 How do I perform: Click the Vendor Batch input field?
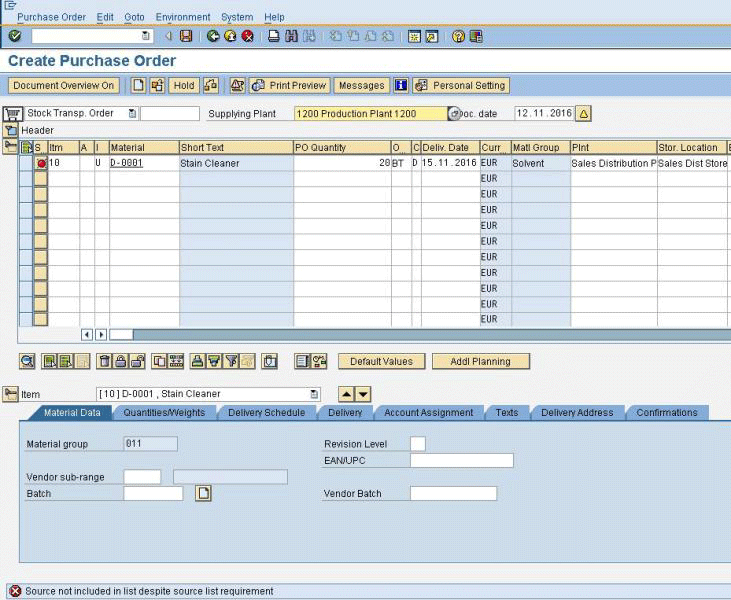point(453,494)
